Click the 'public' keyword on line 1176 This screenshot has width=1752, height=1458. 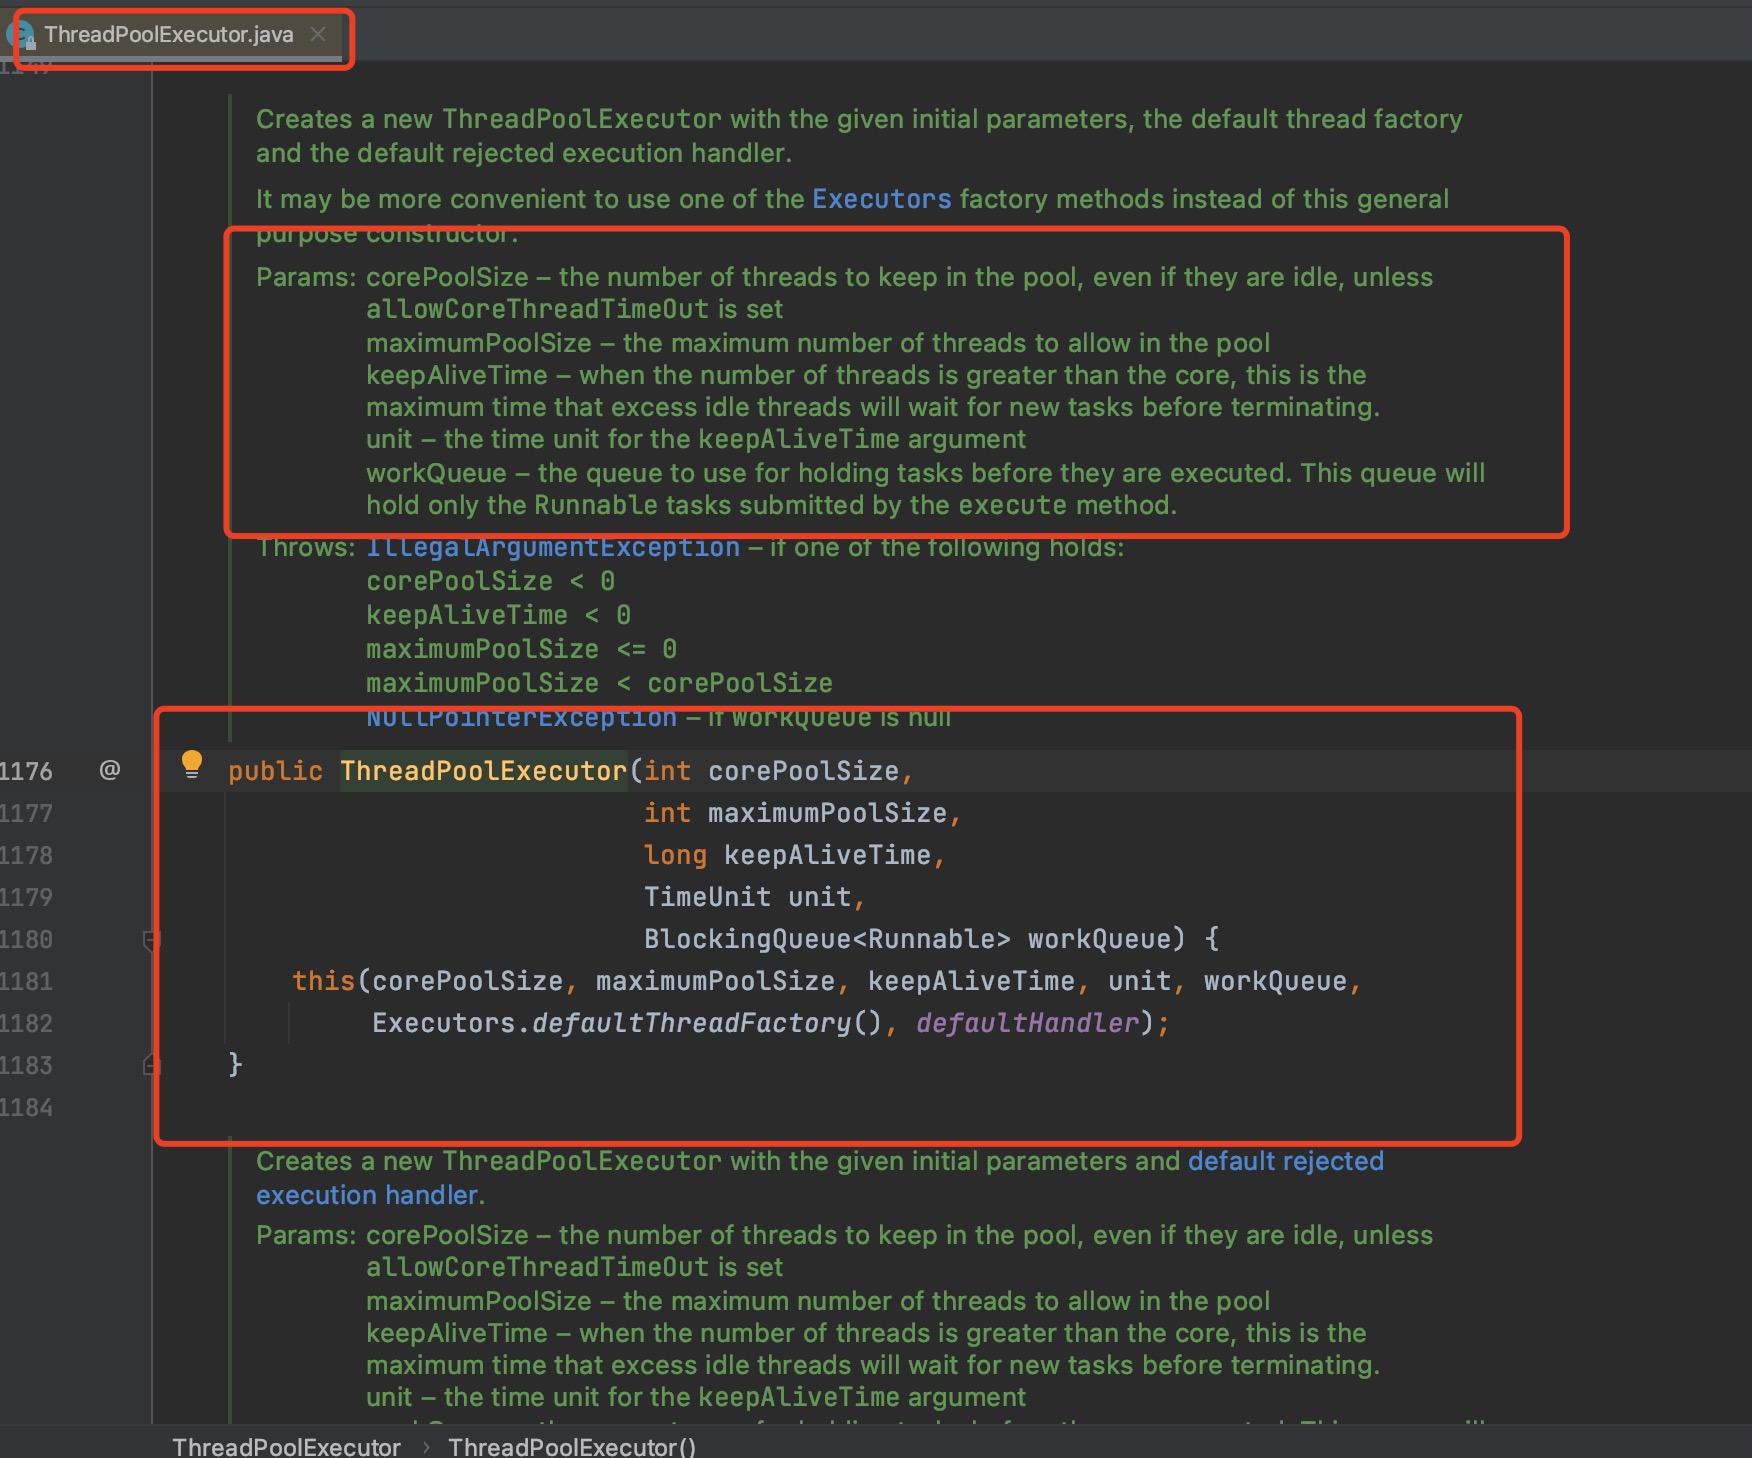(x=275, y=771)
